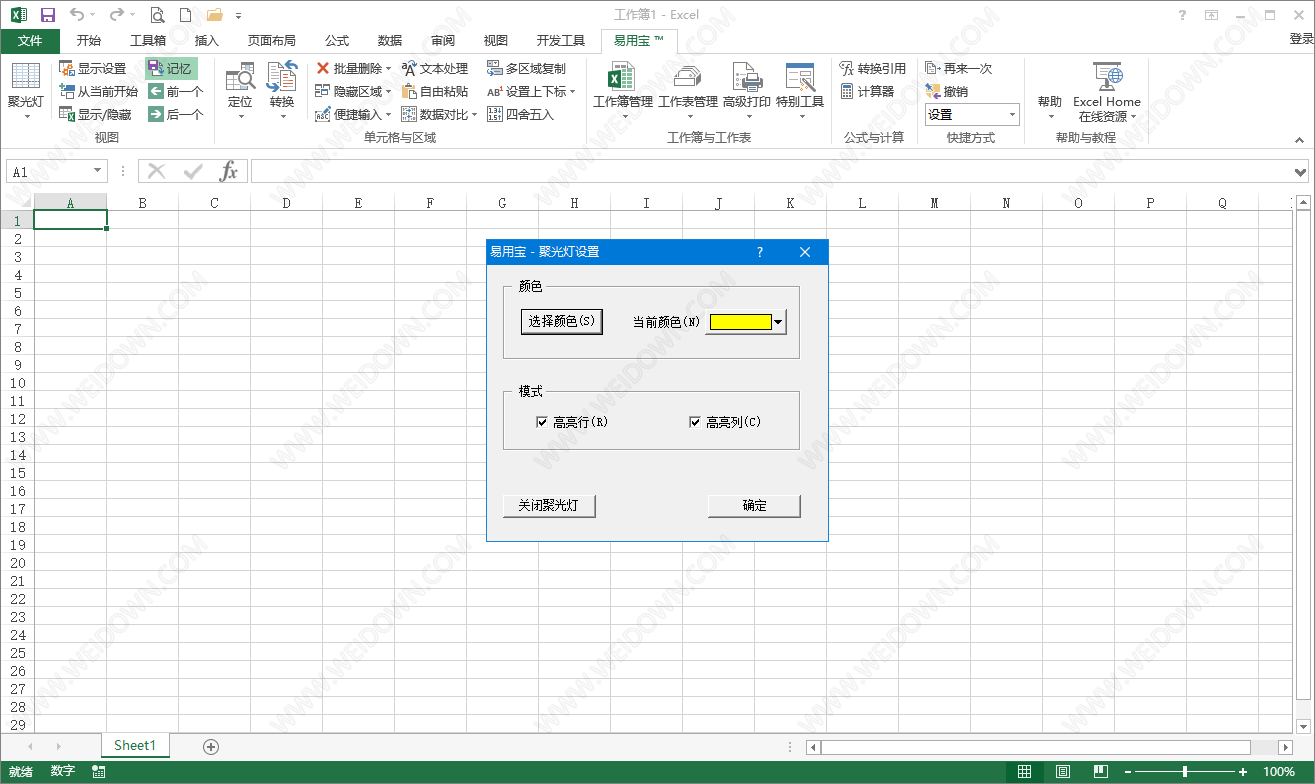Select 从当前开始 in view group
Viewport: 1315px width, 784px height.
pyautogui.click(x=98, y=91)
